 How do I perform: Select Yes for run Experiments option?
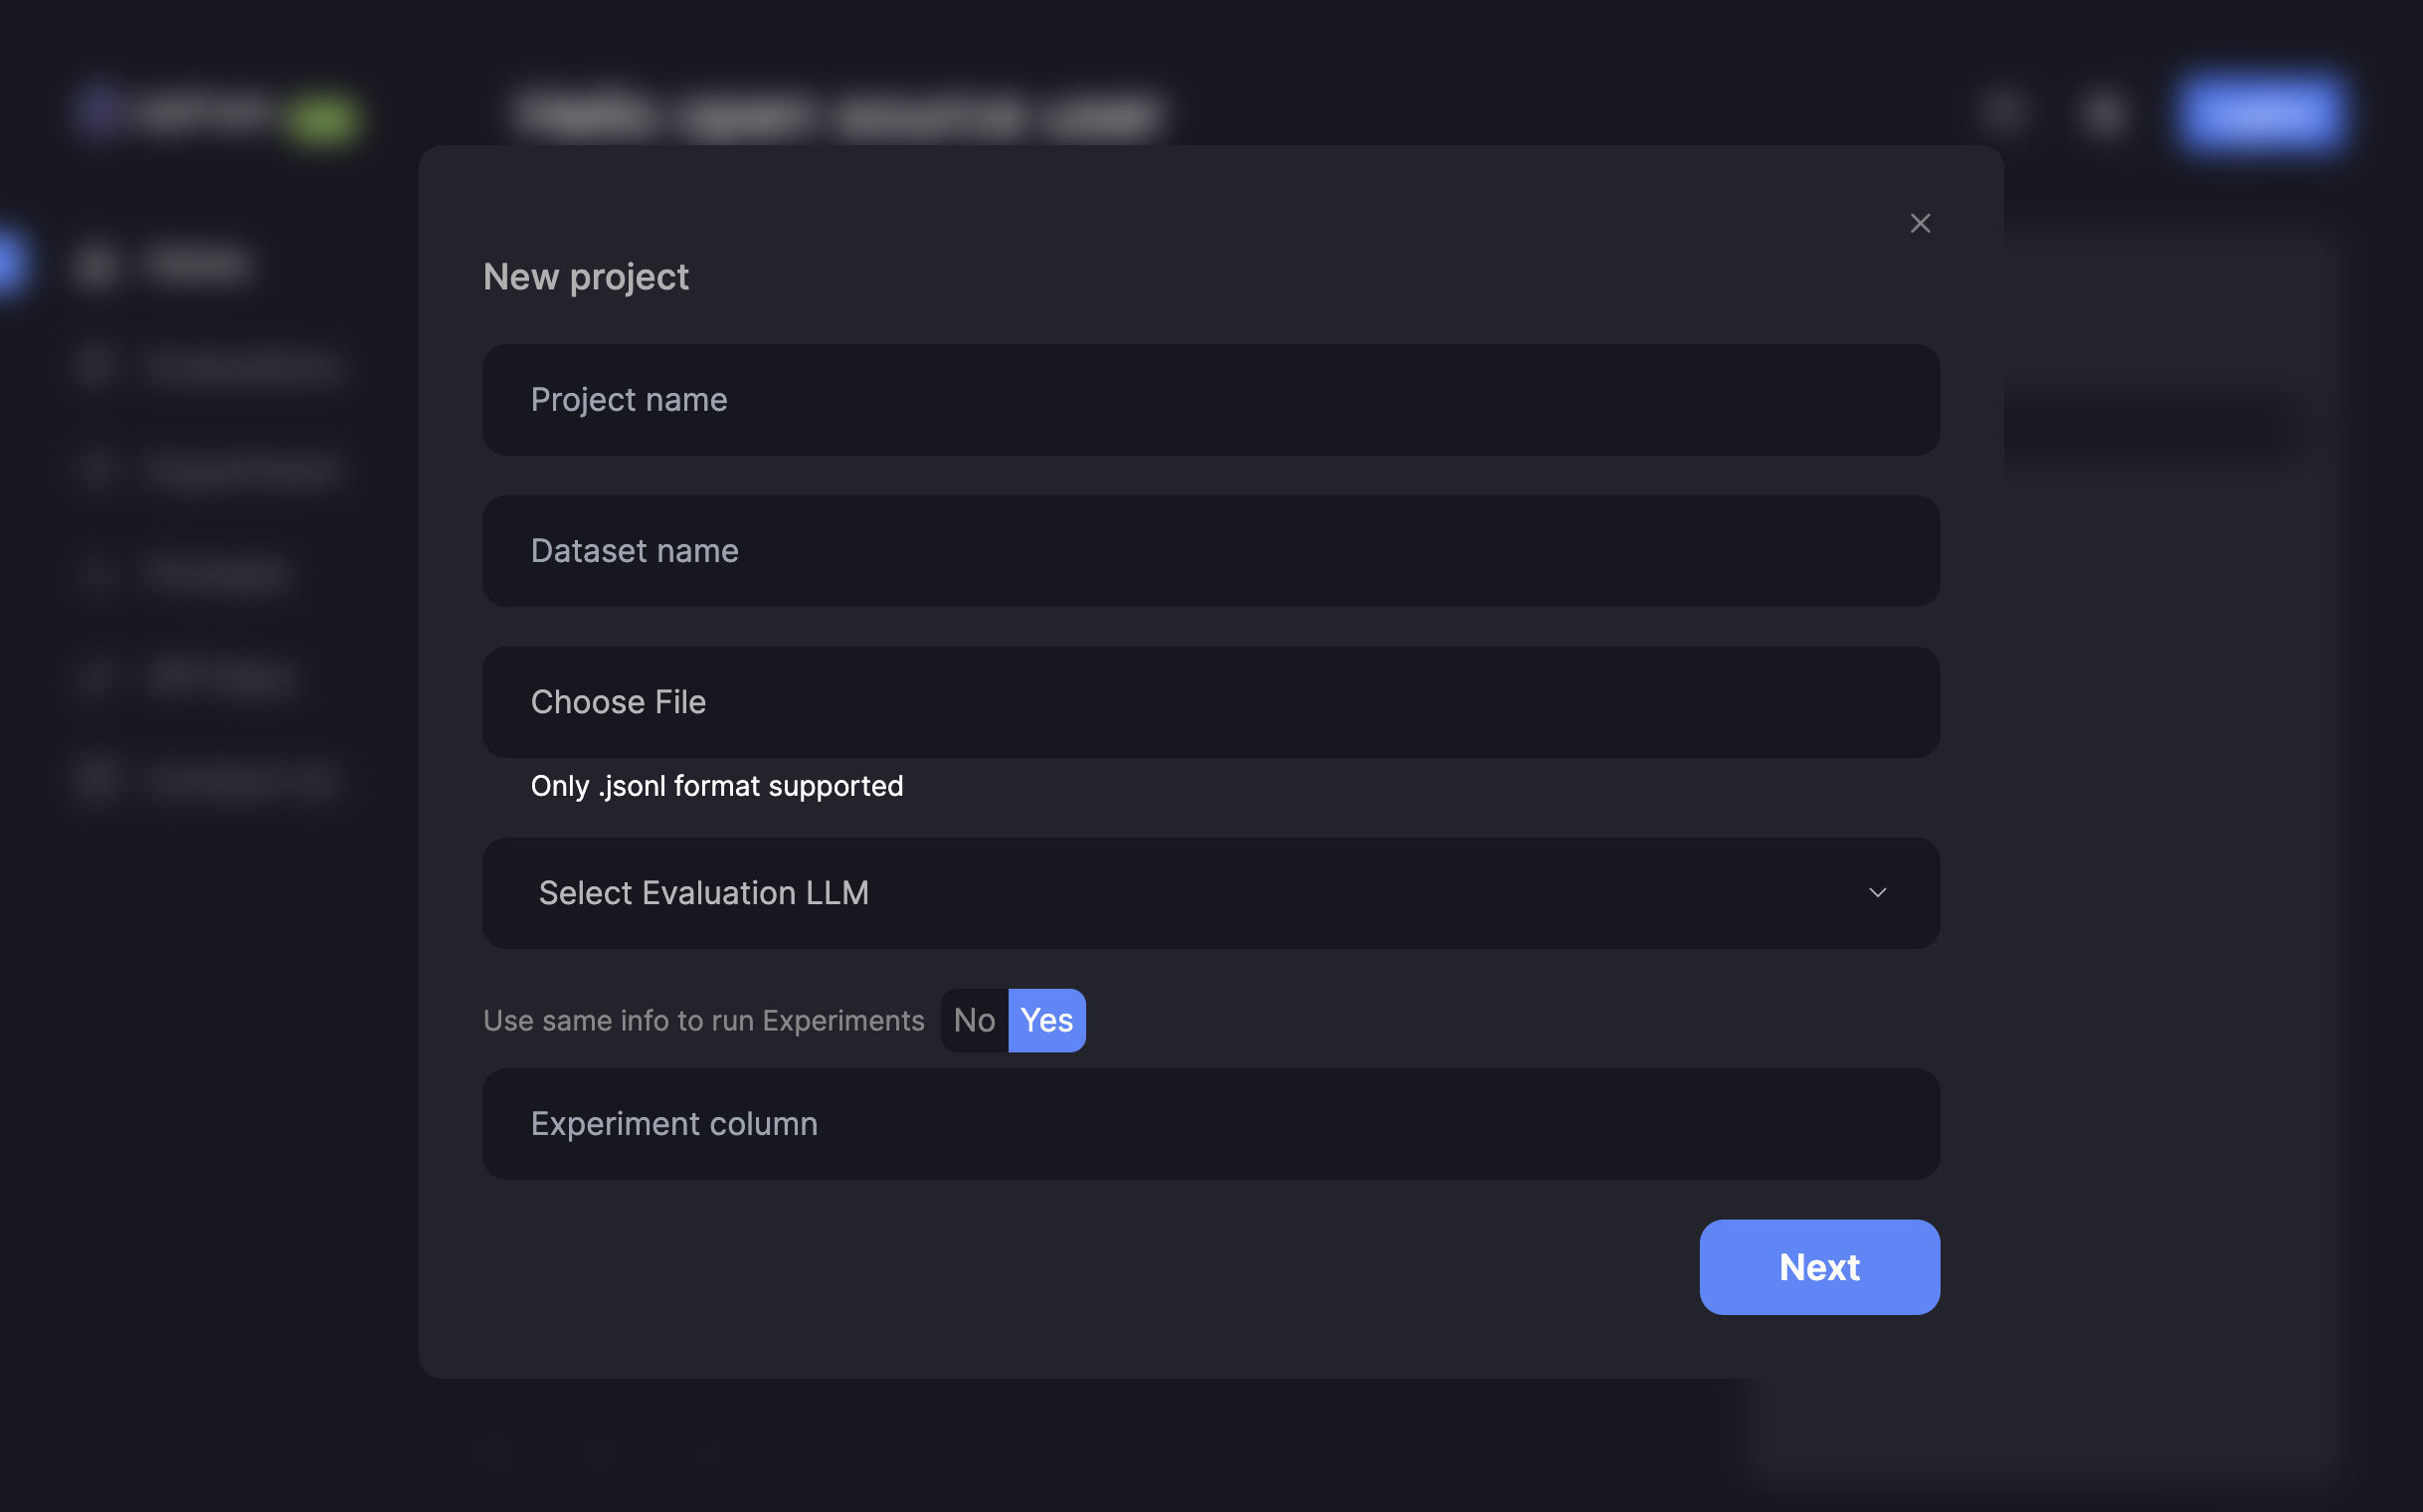tap(1046, 1020)
